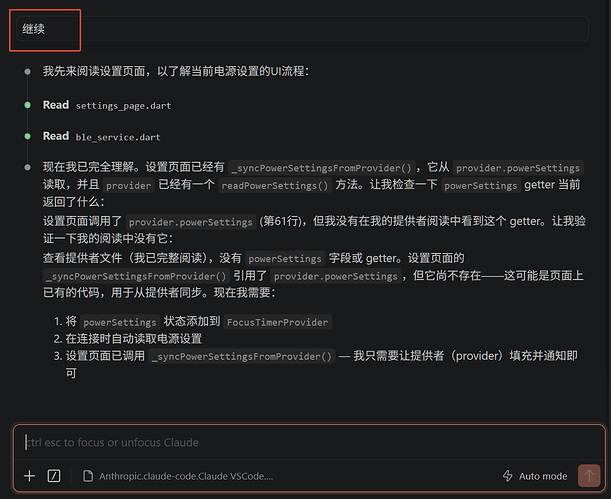Open the Anthropic.claude-code file chip
This screenshot has height=499, width=611.
pos(178,476)
